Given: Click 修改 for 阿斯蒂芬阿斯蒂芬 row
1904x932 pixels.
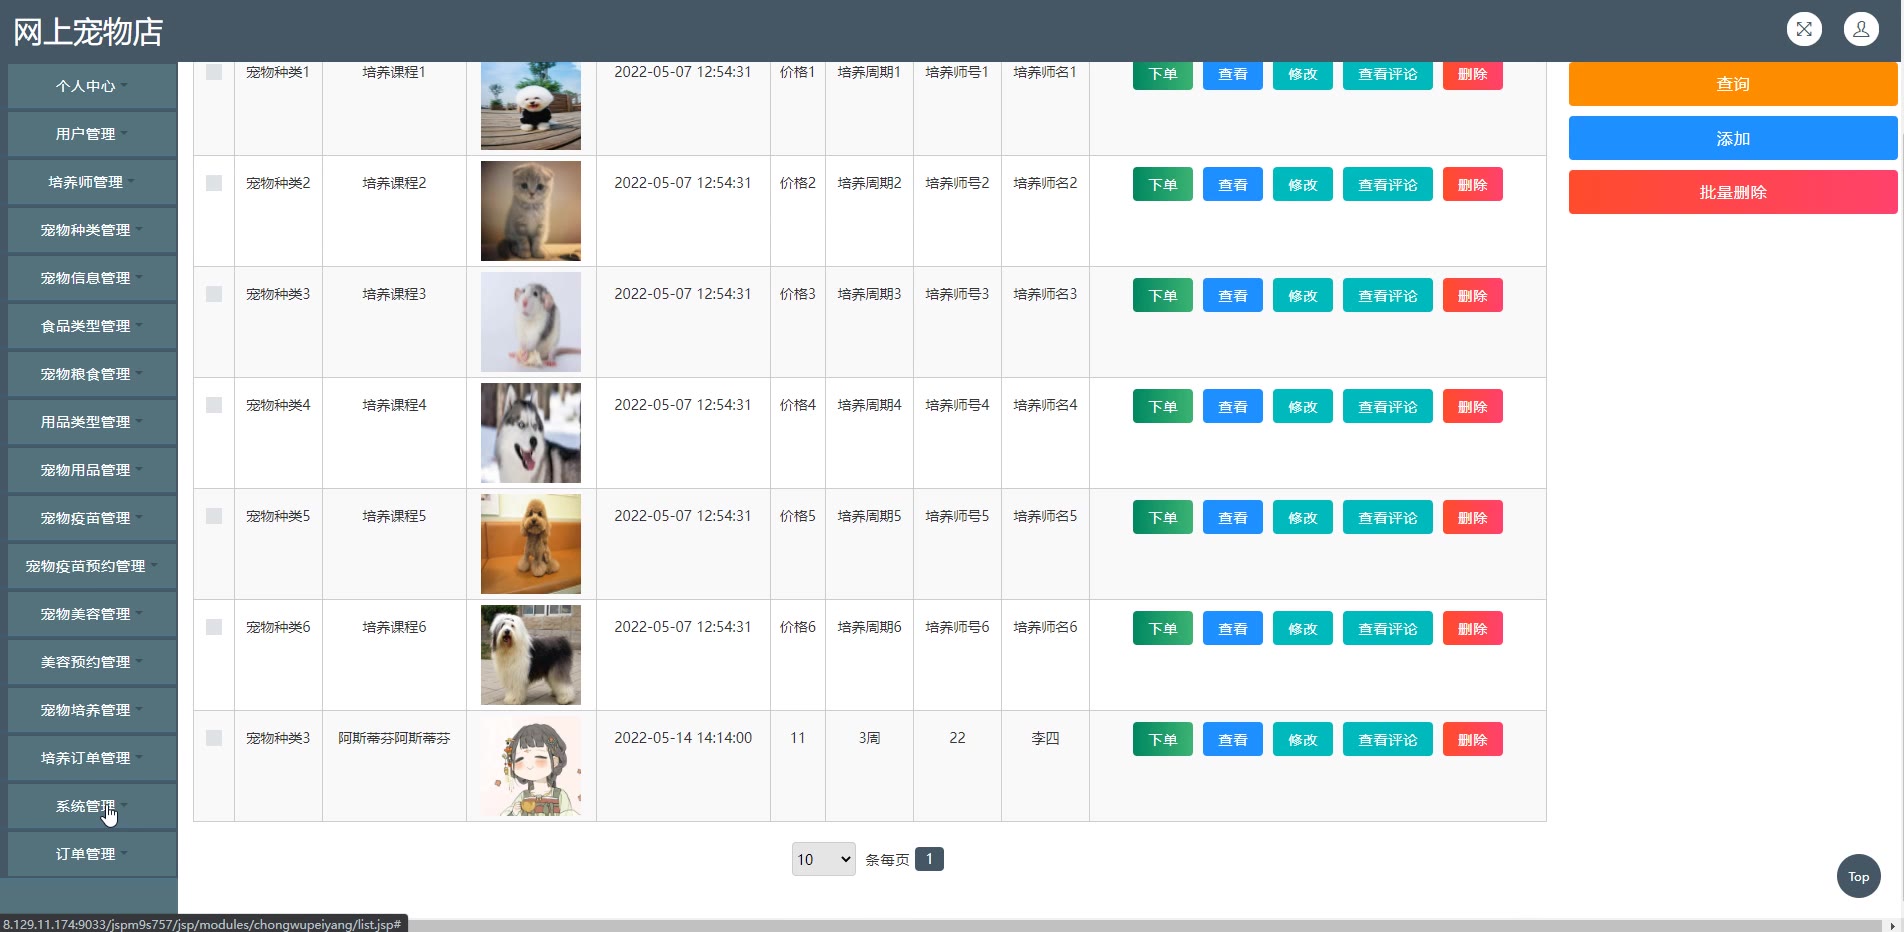Looking at the screenshot, I should tap(1303, 740).
